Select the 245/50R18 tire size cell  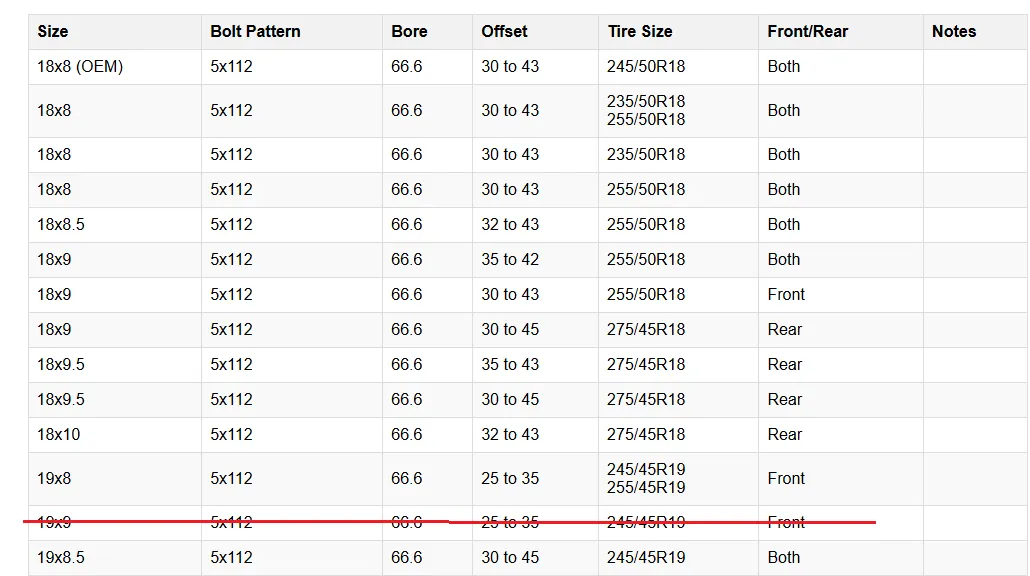click(x=646, y=66)
